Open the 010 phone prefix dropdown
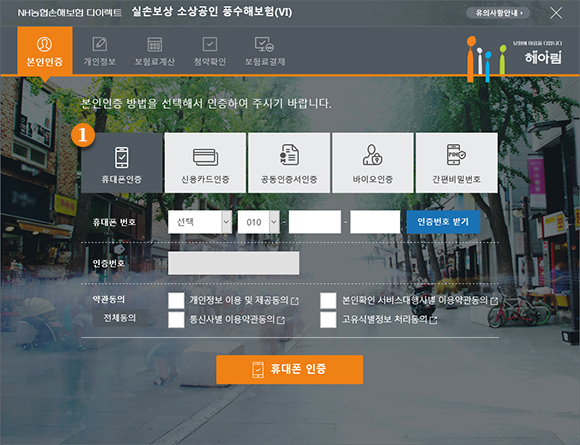The height and width of the screenshot is (445, 580). (x=258, y=222)
